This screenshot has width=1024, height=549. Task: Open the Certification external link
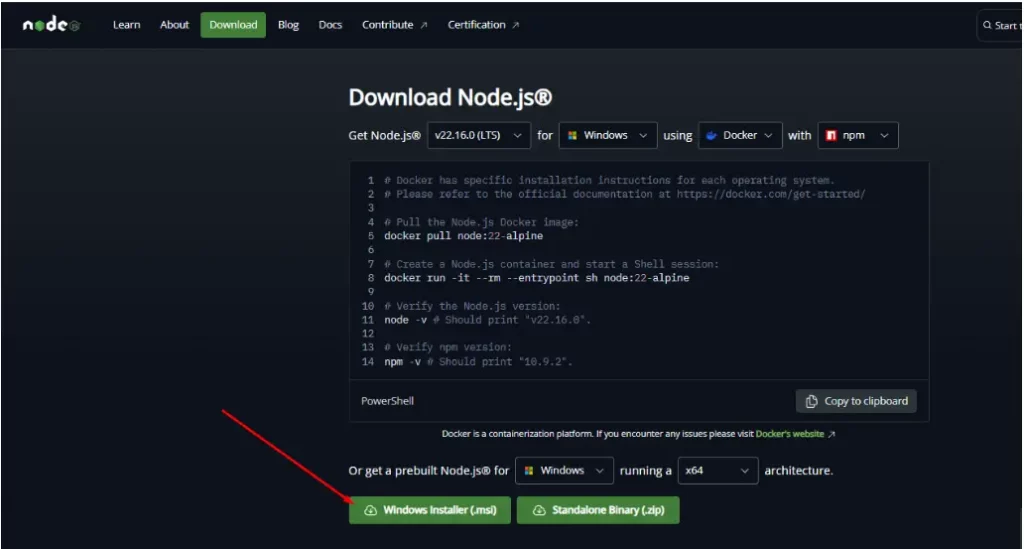[x=483, y=25]
